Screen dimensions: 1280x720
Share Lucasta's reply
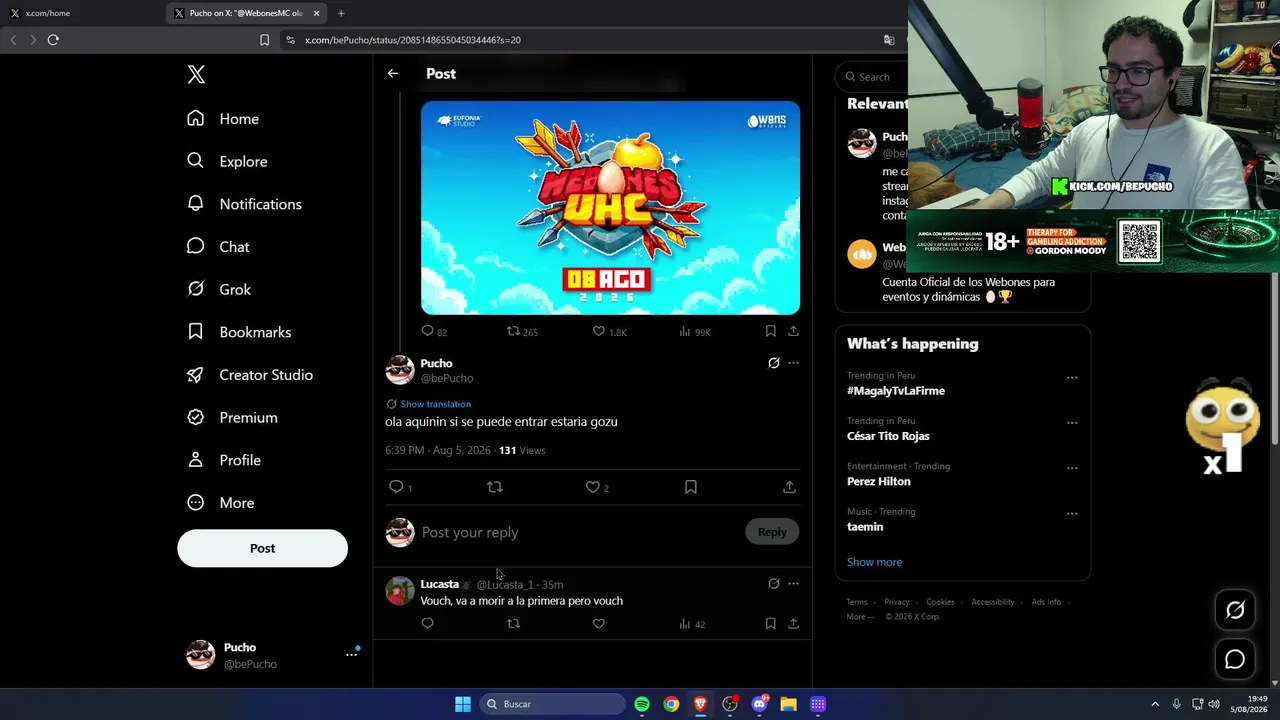tap(793, 624)
